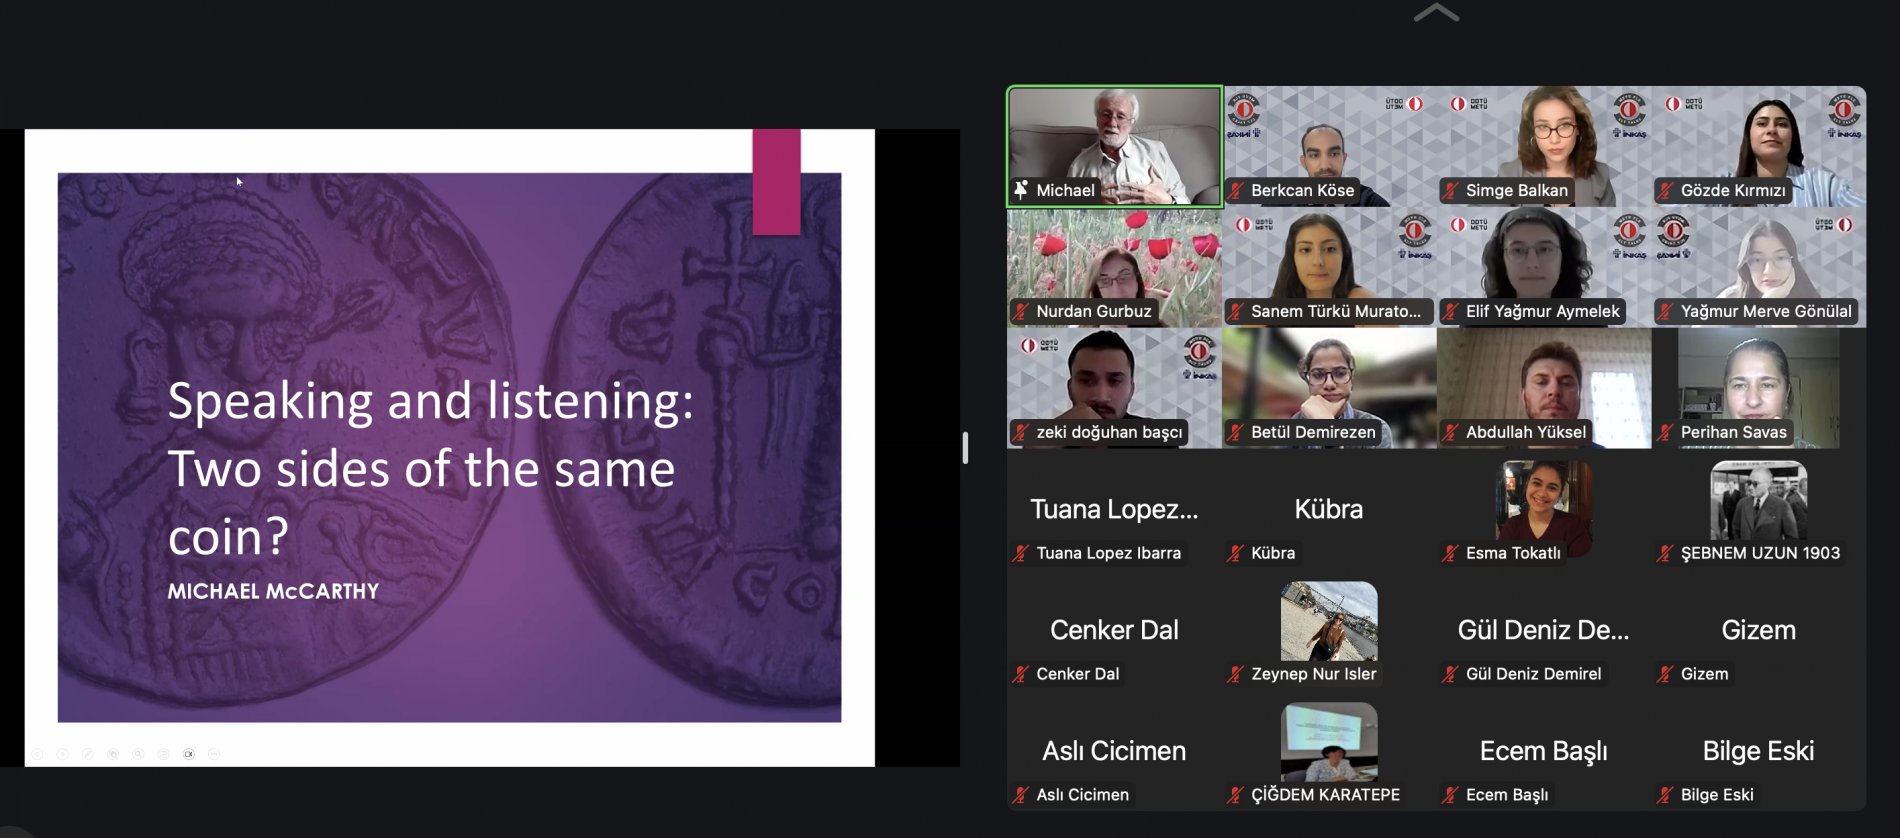Open the slide zoom magnifier tool
The image size is (1900, 838).
(x=138, y=754)
